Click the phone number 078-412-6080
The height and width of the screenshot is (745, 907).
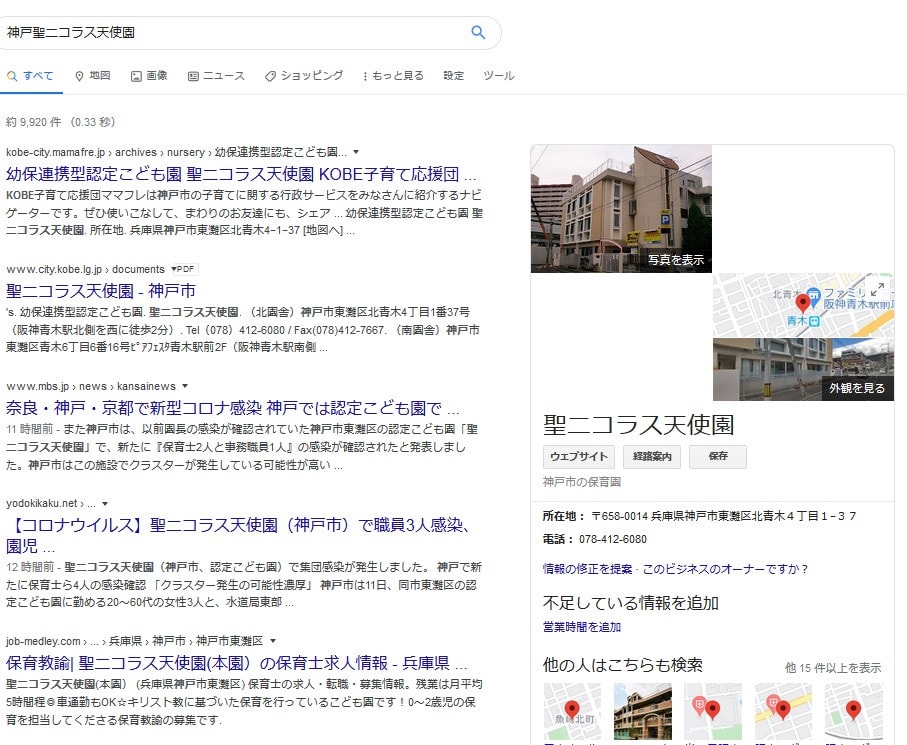[x=613, y=540]
